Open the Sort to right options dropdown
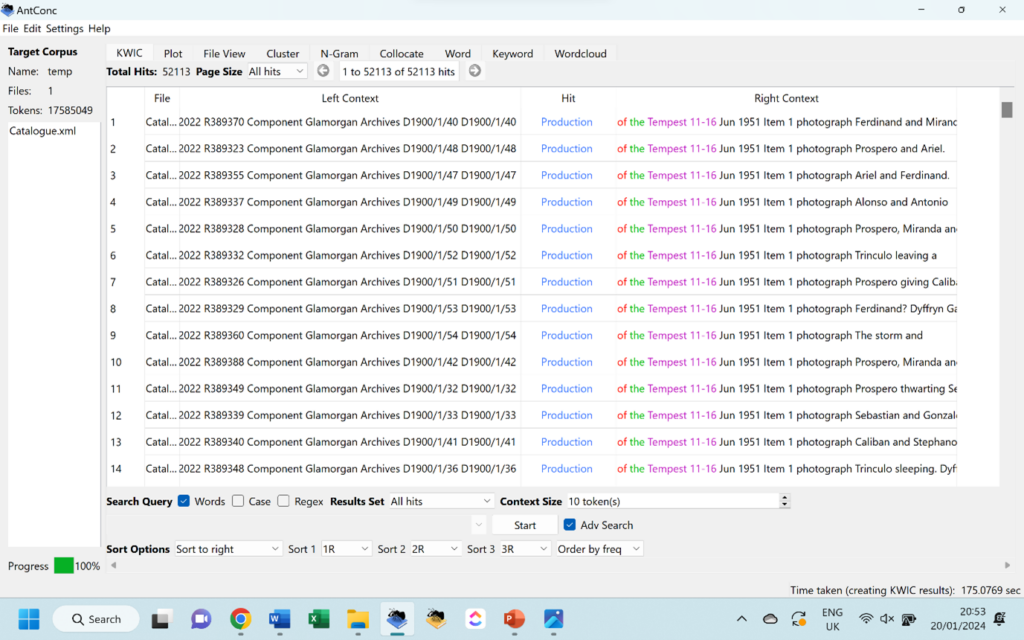This screenshot has height=640, width=1024. tap(227, 548)
